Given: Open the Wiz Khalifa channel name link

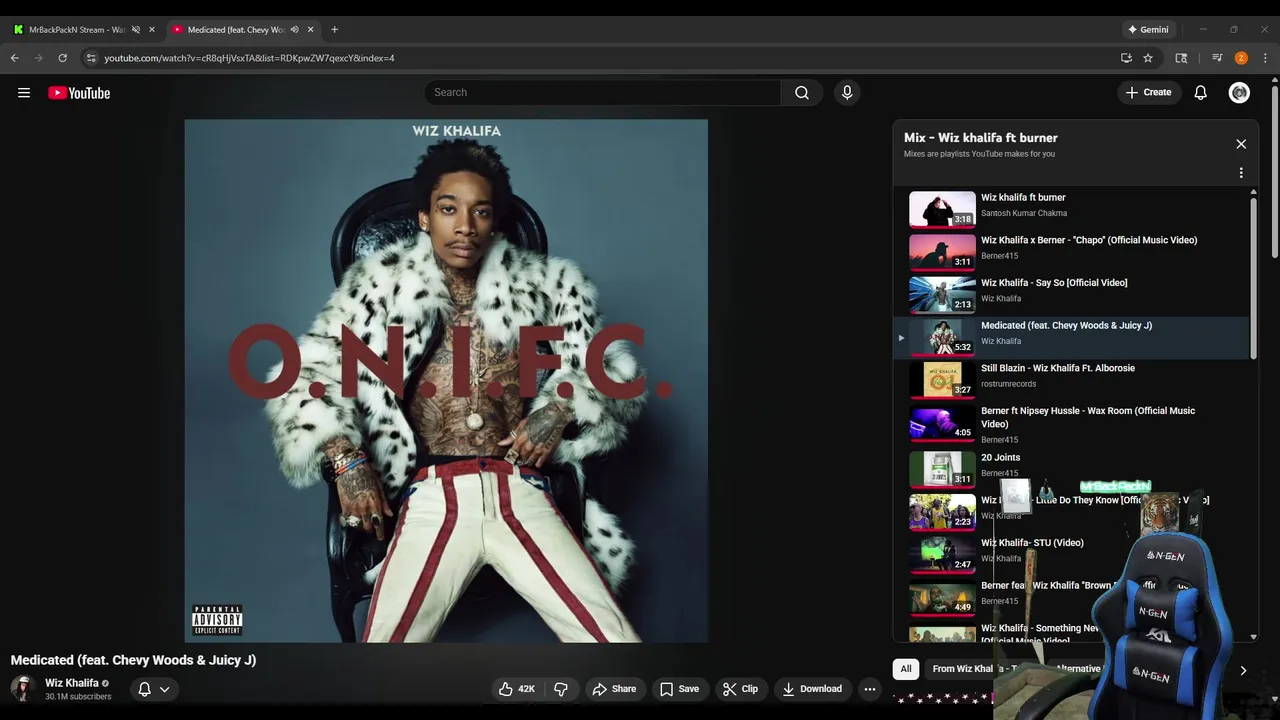Looking at the screenshot, I should pos(72,683).
